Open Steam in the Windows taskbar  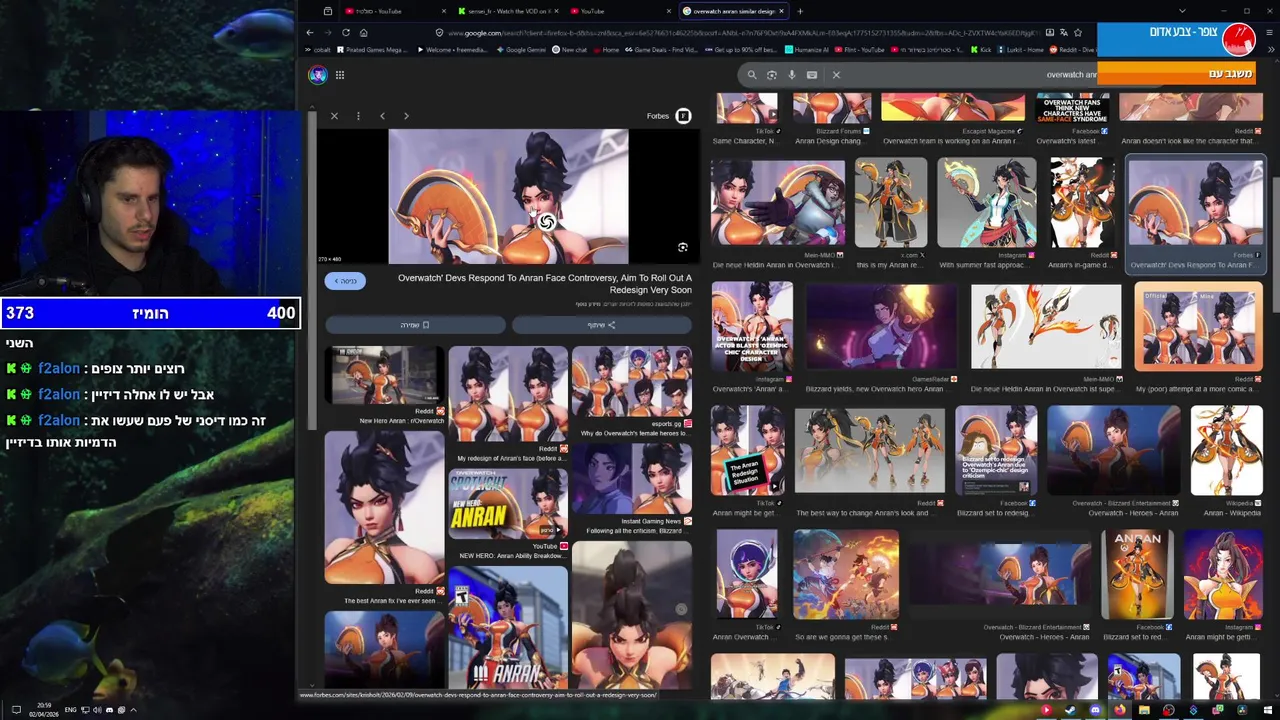(1070, 710)
